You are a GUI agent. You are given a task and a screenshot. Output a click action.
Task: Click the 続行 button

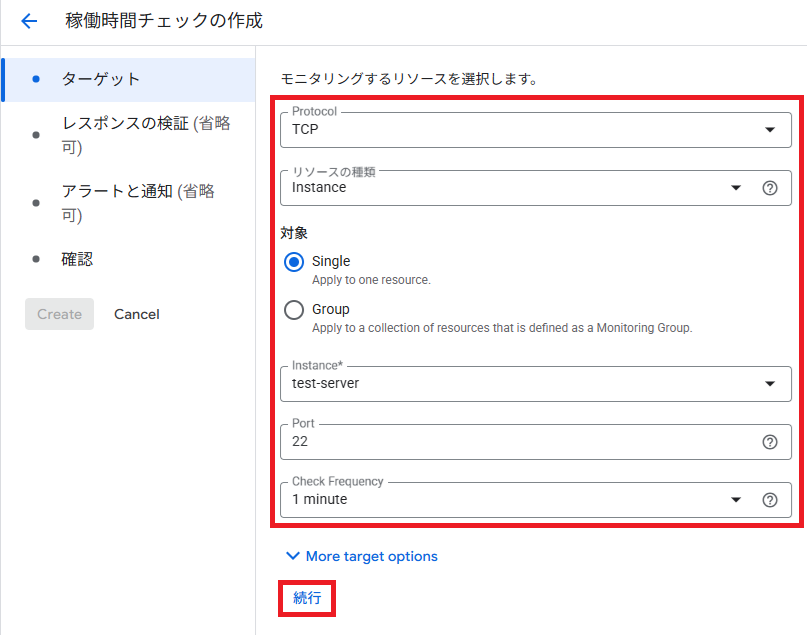307,598
